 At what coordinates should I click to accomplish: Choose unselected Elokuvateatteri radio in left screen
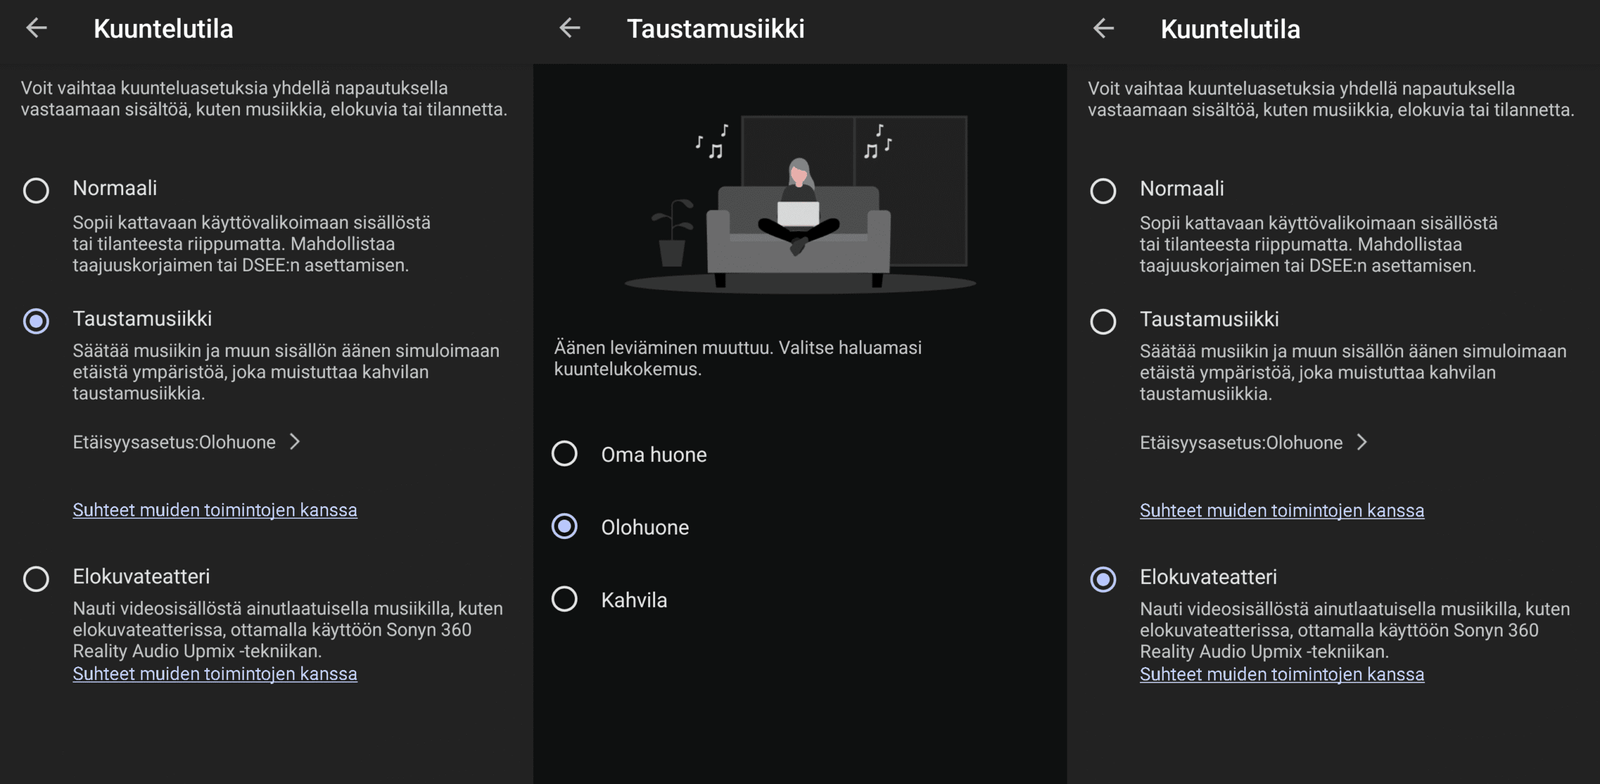[36, 579]
